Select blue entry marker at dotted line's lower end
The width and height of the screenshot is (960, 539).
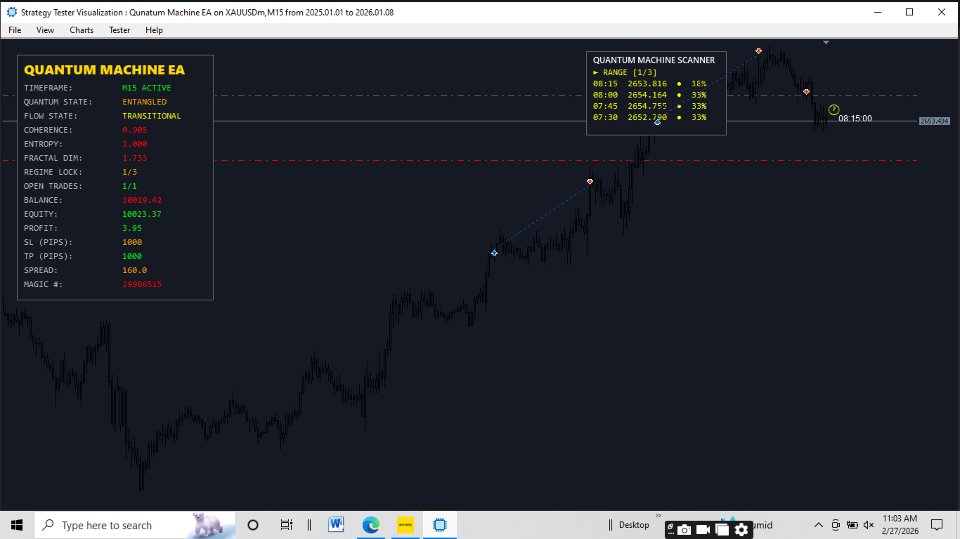pos(494,252)
